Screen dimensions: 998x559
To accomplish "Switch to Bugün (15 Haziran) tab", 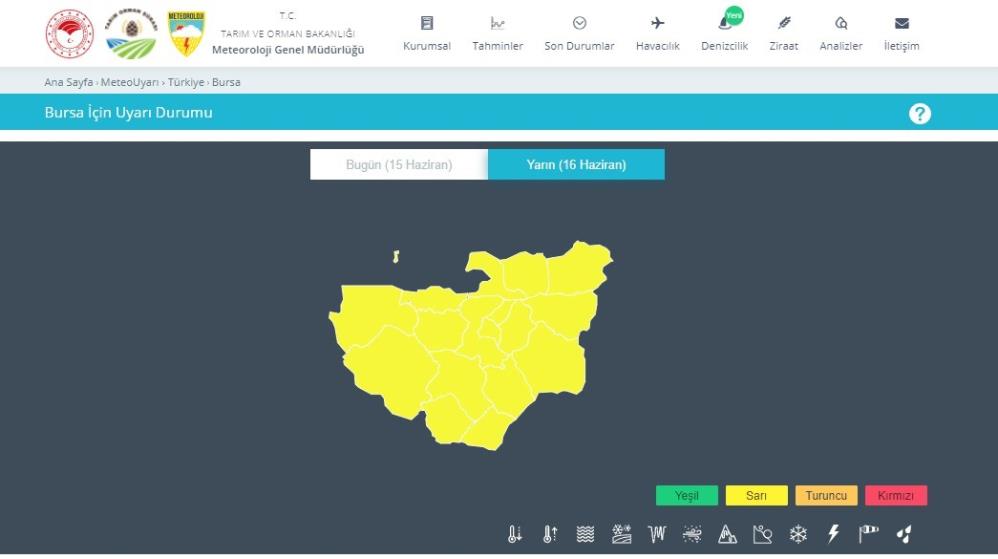I will click(x=399, y=165).
